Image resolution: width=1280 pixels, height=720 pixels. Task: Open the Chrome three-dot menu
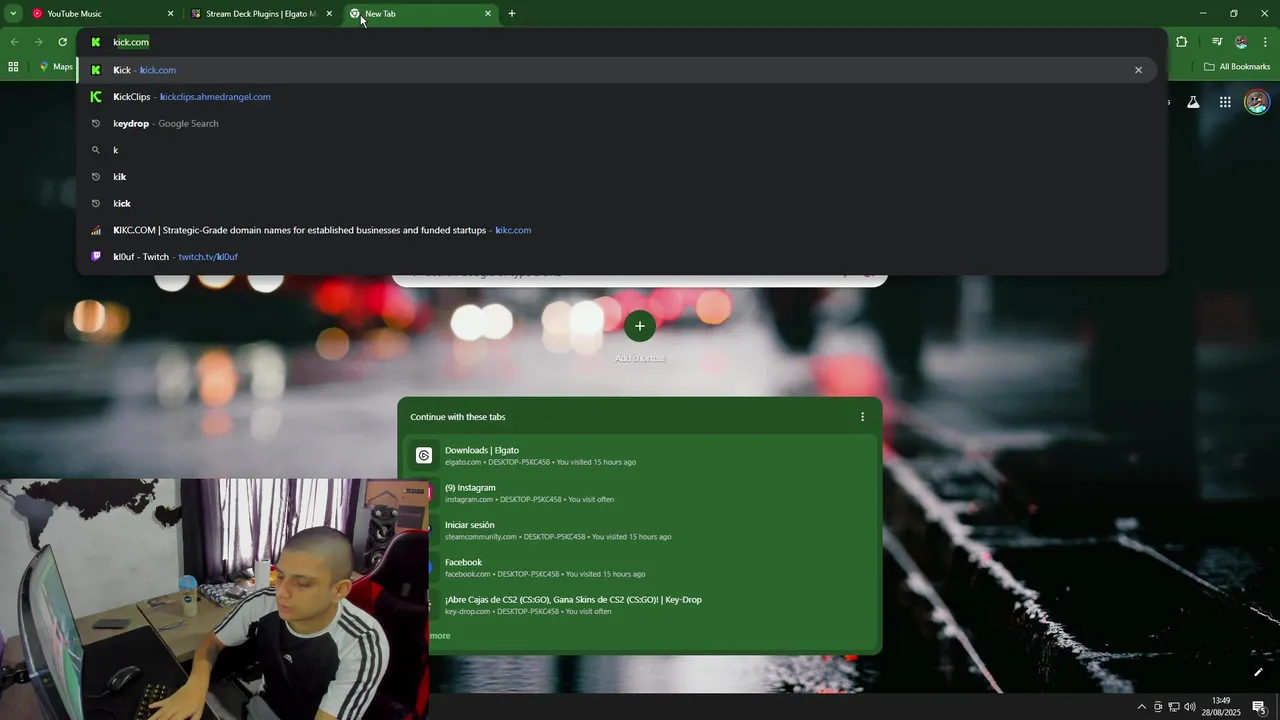pyautogui.click(x=1266, y=42)
